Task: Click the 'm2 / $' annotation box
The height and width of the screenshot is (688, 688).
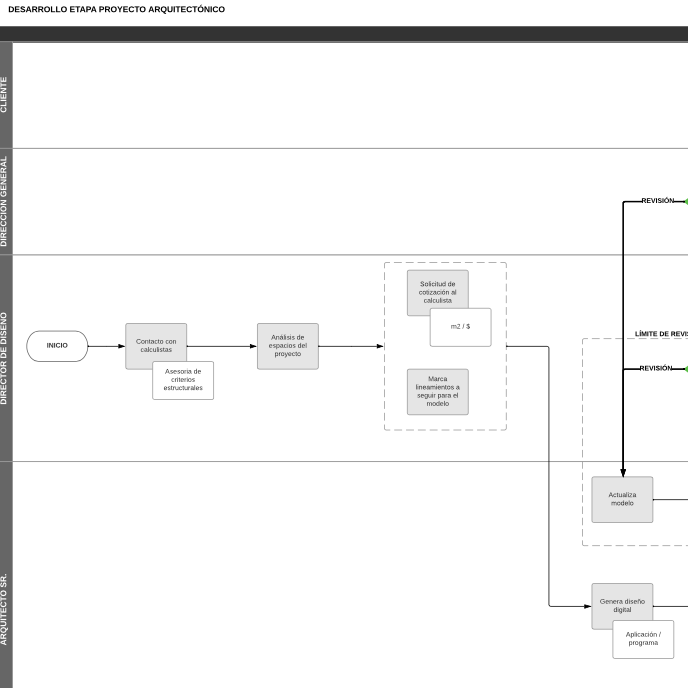Action: [x=461, y=328]
